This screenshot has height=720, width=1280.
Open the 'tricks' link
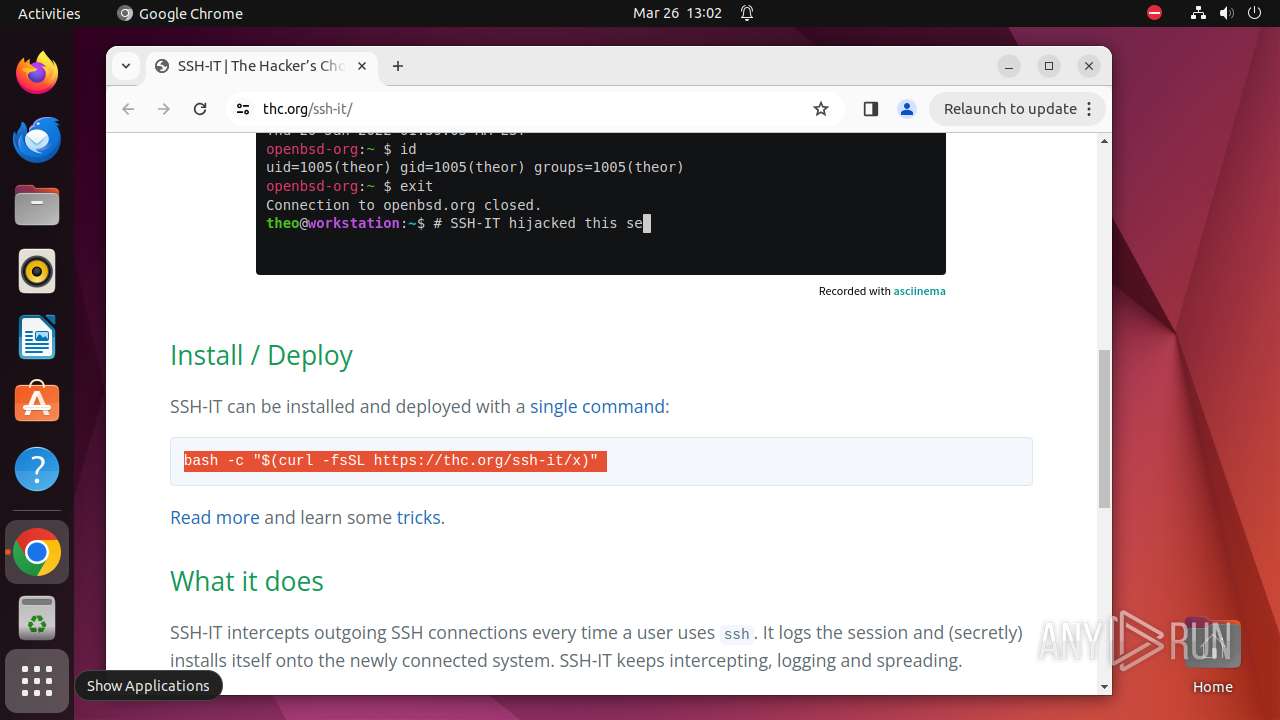[x=418, y=517]
